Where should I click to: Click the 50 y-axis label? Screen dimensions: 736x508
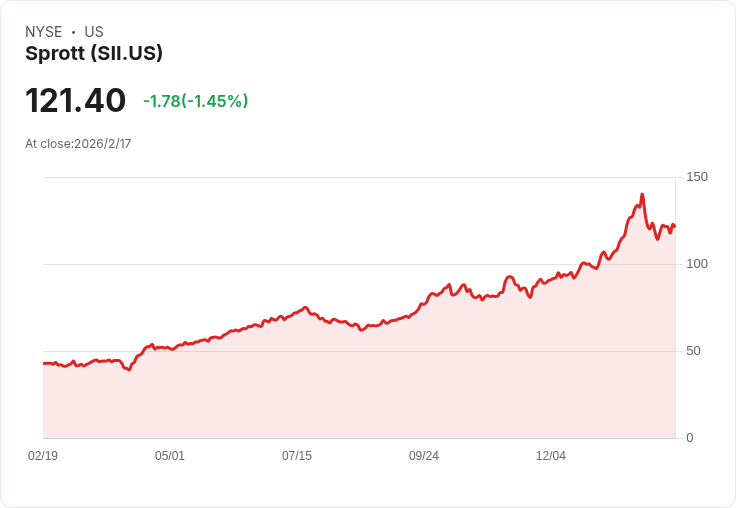click(x=693, y=351)
